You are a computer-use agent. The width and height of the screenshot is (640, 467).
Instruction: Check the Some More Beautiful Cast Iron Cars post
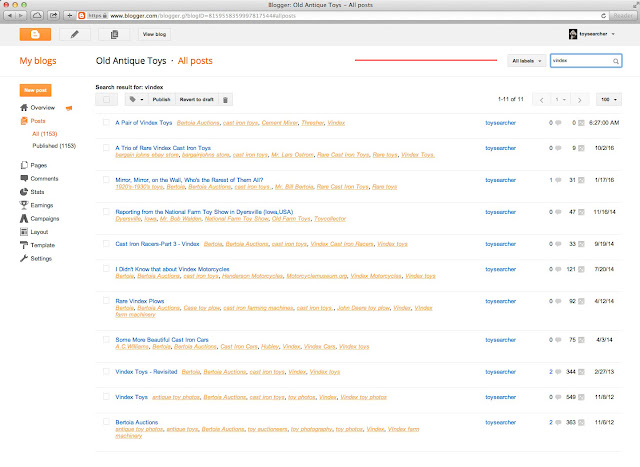(x=106, y=340)
